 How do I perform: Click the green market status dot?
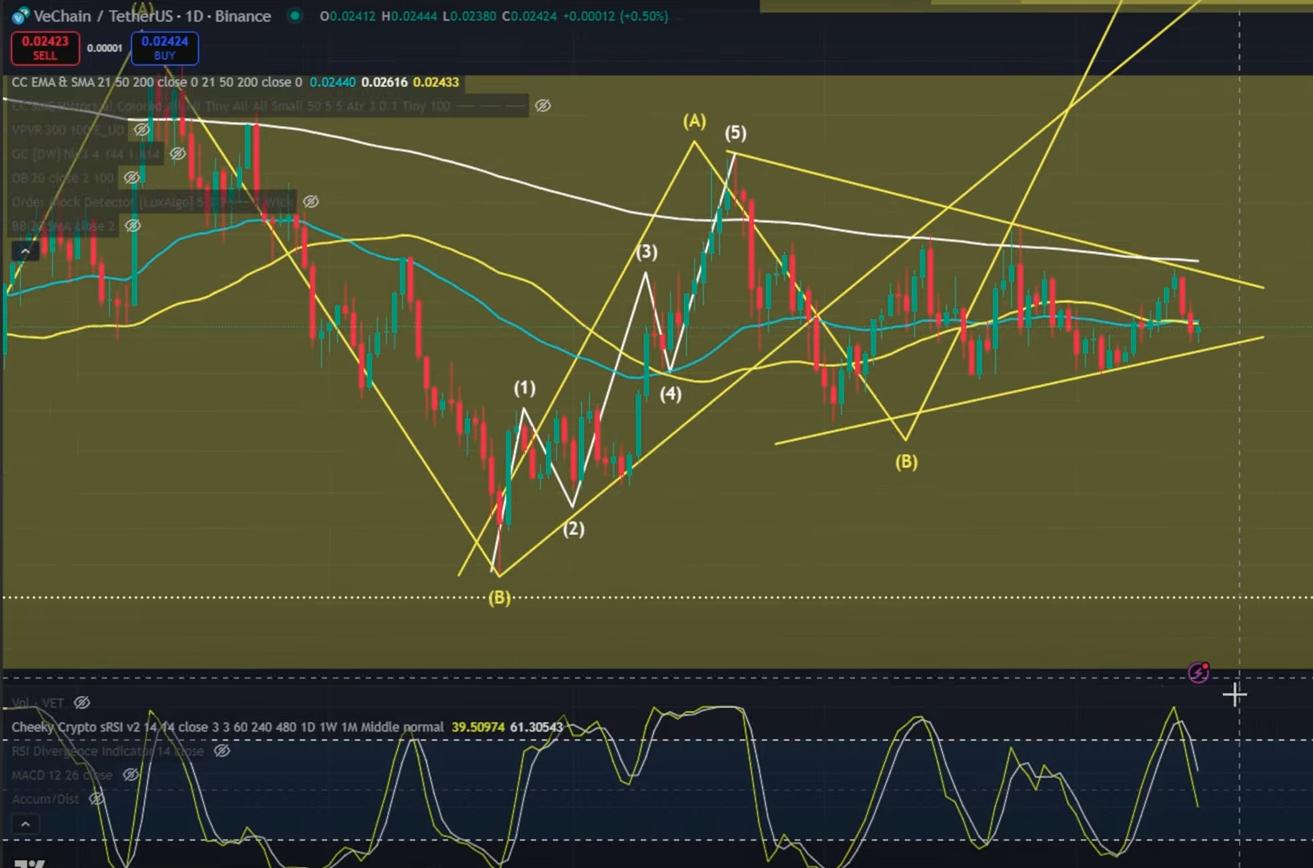tap(293, 16)
